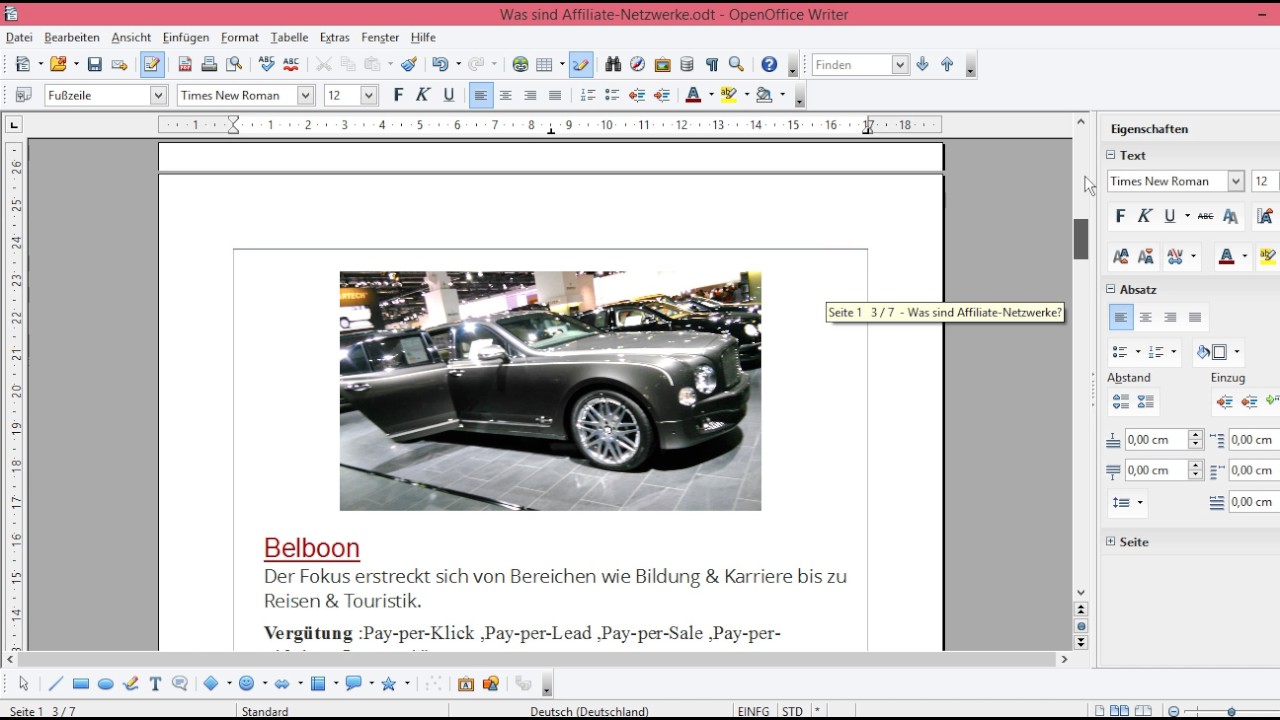Click the Insert Table grid icon
The image size is (1280, 720).
(x=544, y=64)
